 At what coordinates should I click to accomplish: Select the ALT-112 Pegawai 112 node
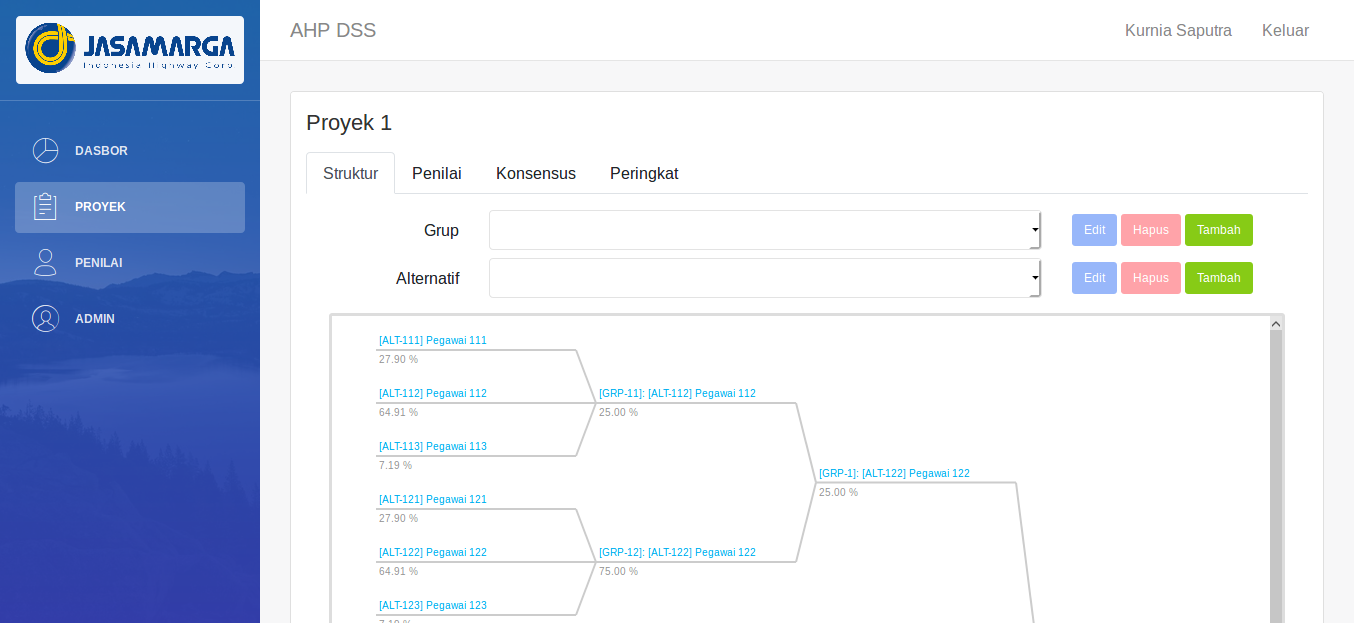point(433,393)
